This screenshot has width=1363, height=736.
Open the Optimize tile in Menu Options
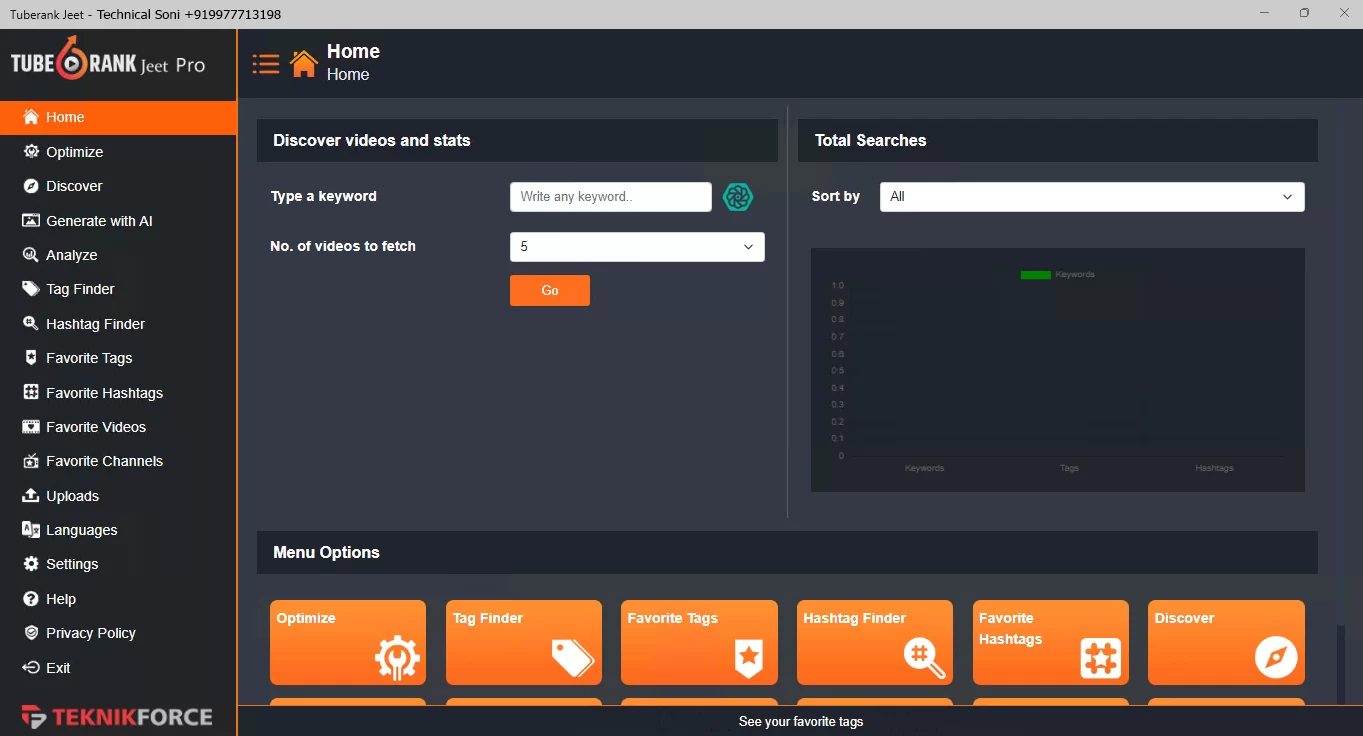(x=348, y=642)
